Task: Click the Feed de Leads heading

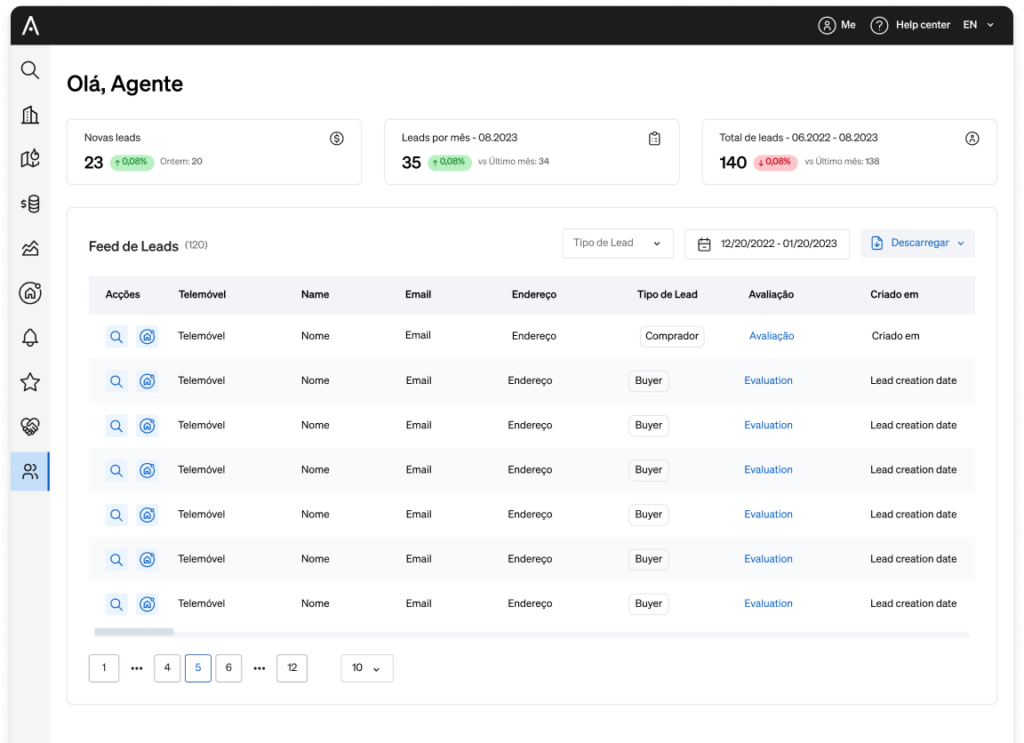Action: [x=133, y=246]
